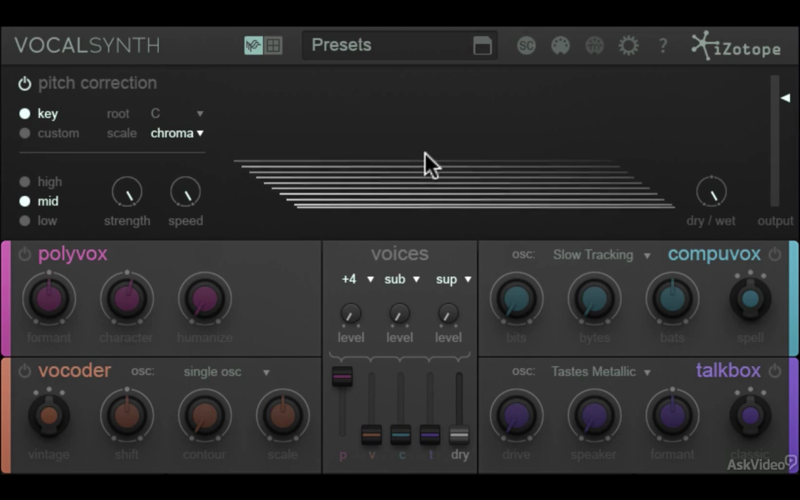The image size is (800, 500).
Task: Open the chroma scale dropdown
Action: 177,133
